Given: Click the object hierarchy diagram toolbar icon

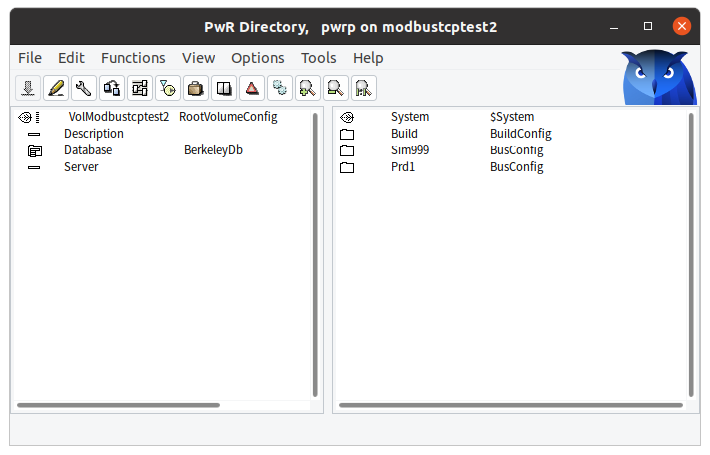Looking at the screenshot, I should tap(140, 88).
